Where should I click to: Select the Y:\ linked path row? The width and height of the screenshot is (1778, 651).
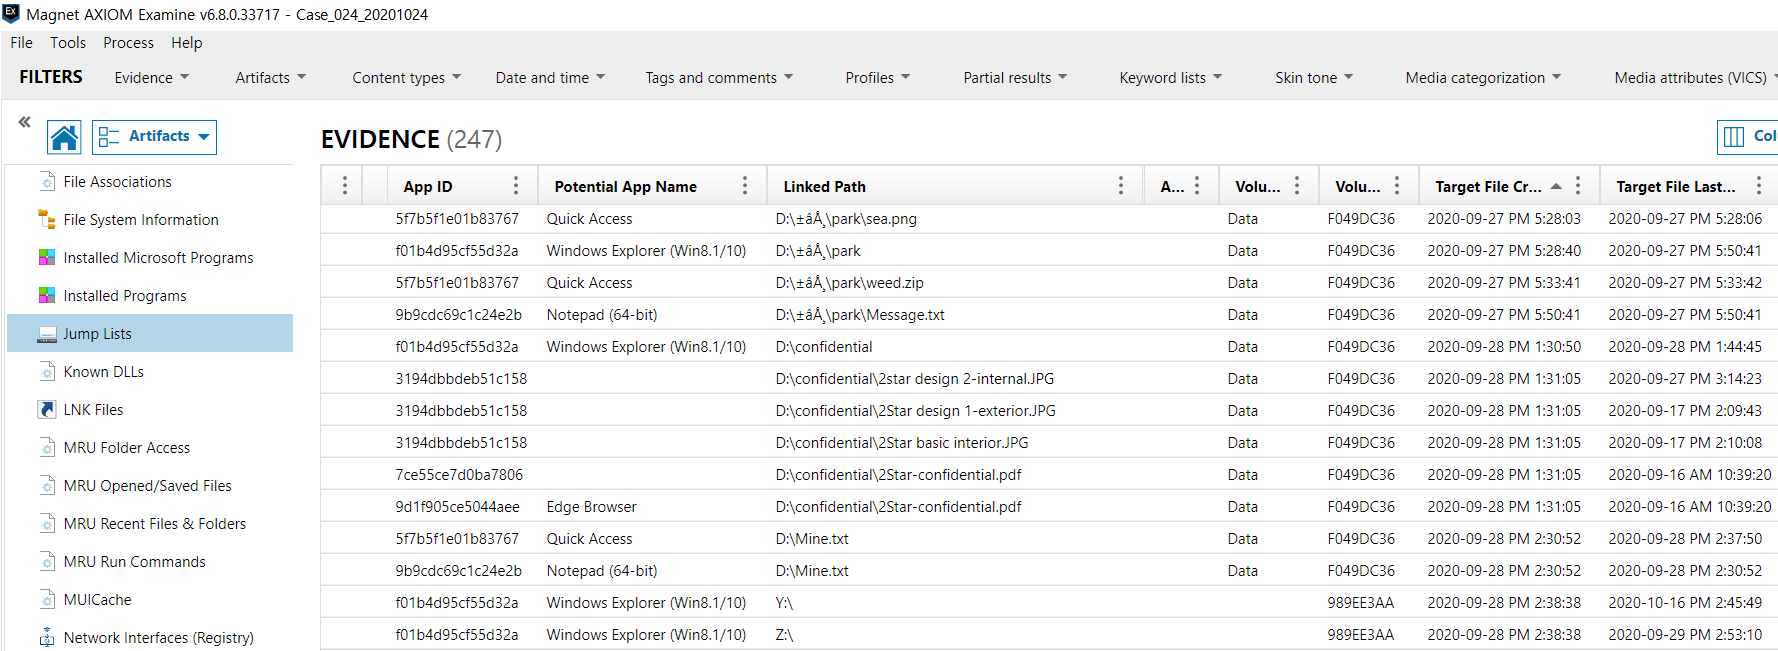1049,602
